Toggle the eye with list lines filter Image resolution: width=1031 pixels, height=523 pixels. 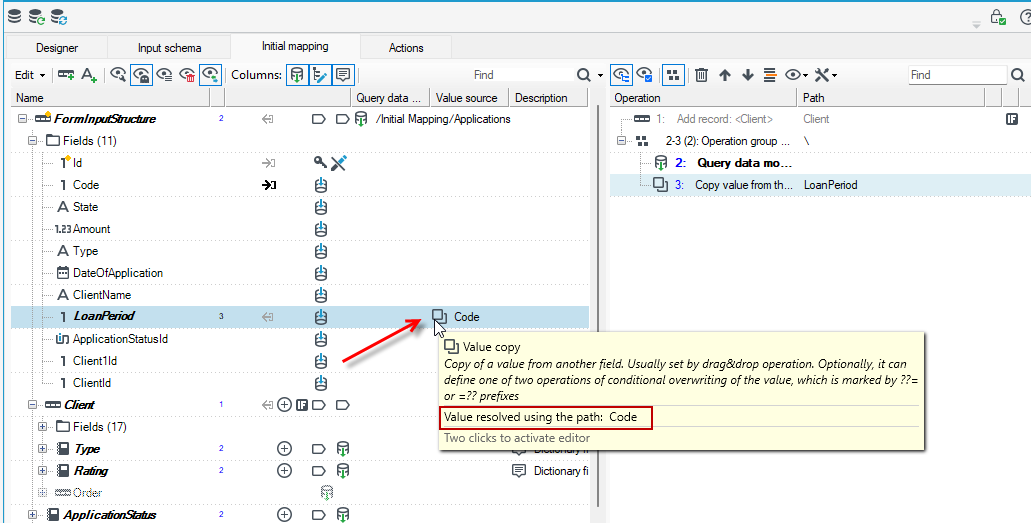(164, 75)
